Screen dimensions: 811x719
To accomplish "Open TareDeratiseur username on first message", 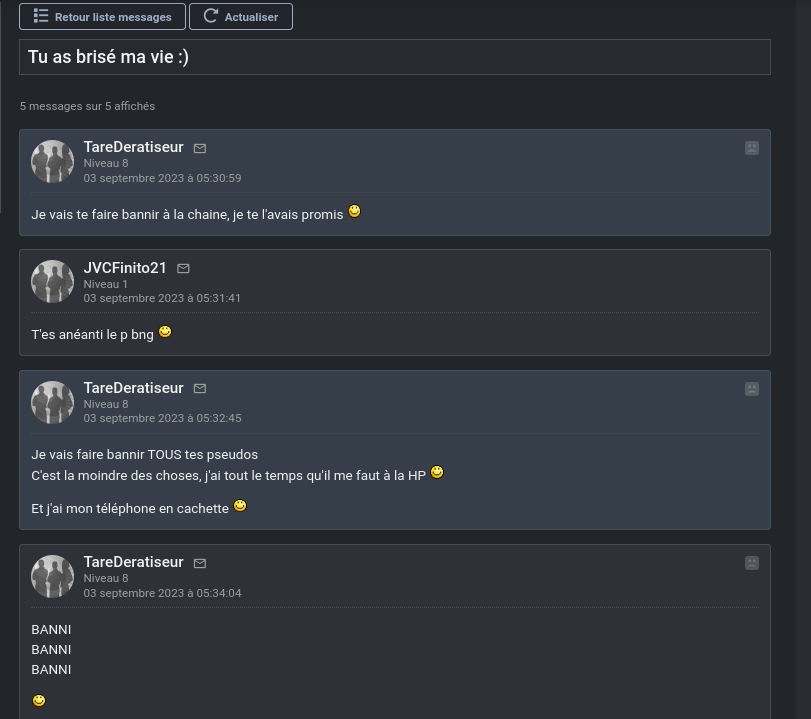I will (133, 147).
